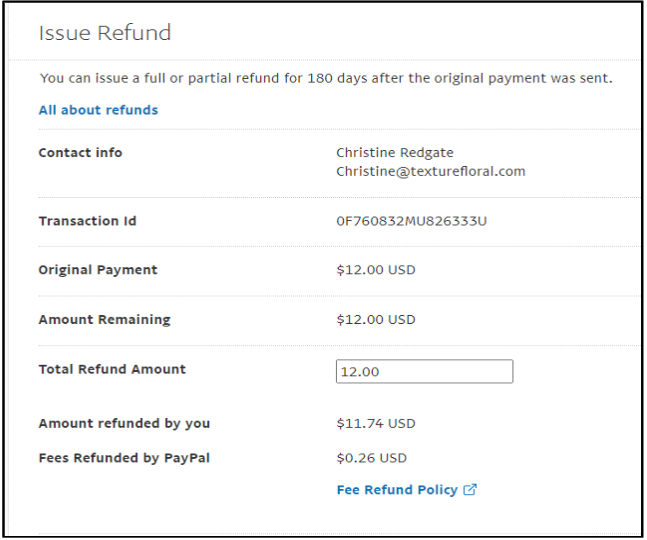Click the Fees Refunded by PayPal label
The height and width of the screenshot is (540, 647).
click(124, 458)
